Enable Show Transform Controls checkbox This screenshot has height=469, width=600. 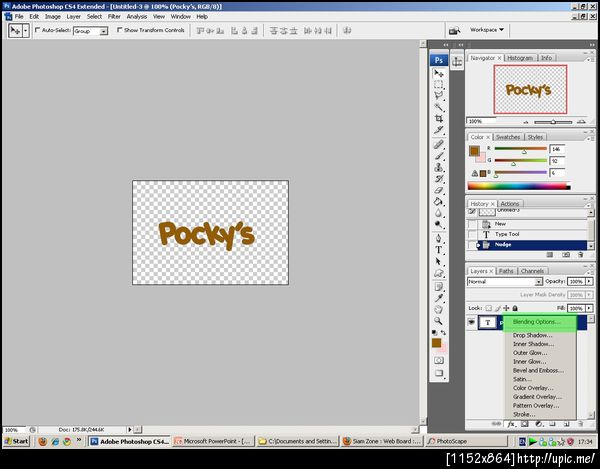(x=119, y=30)
